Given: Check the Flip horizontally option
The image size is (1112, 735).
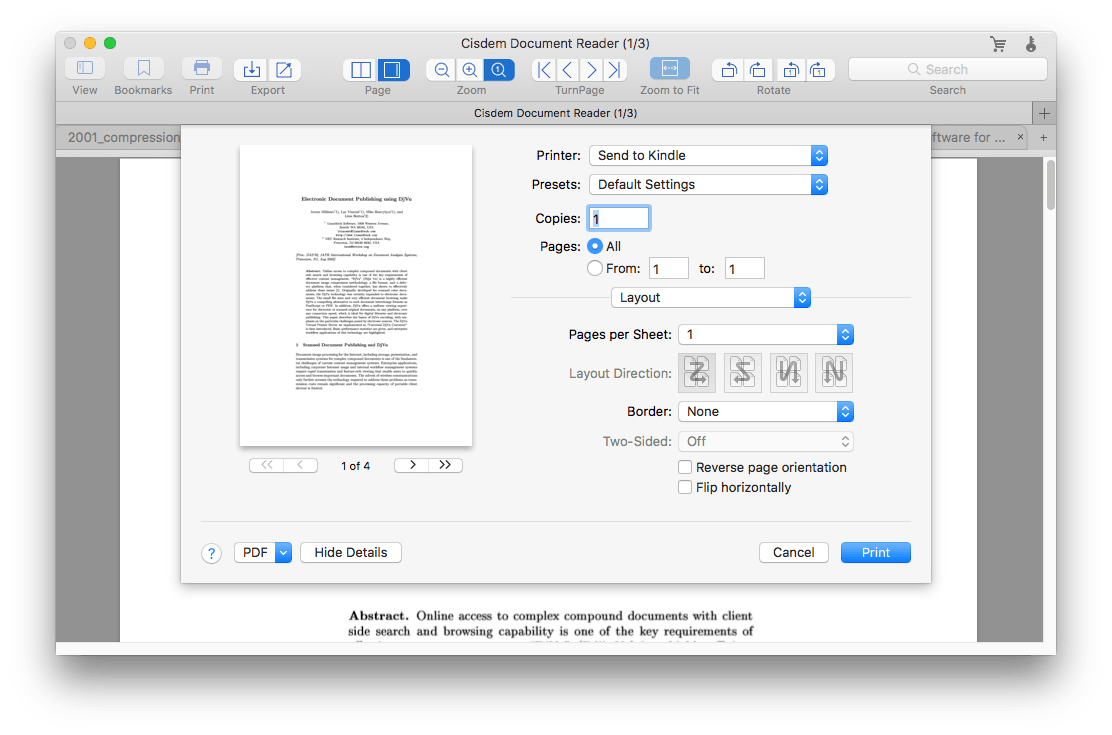Looking at the screenshot, I should [x=685, y=487].
